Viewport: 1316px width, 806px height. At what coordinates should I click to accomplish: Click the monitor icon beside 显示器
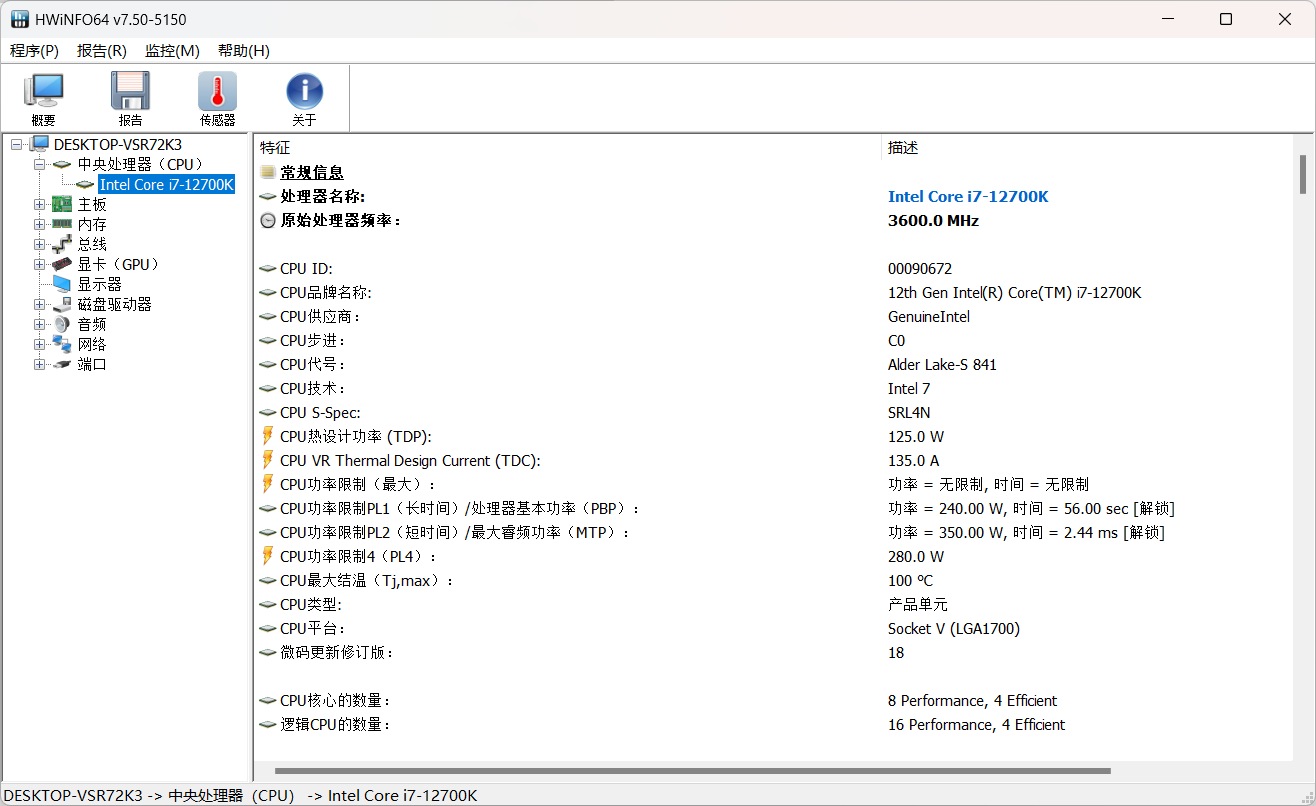[62, 284]
